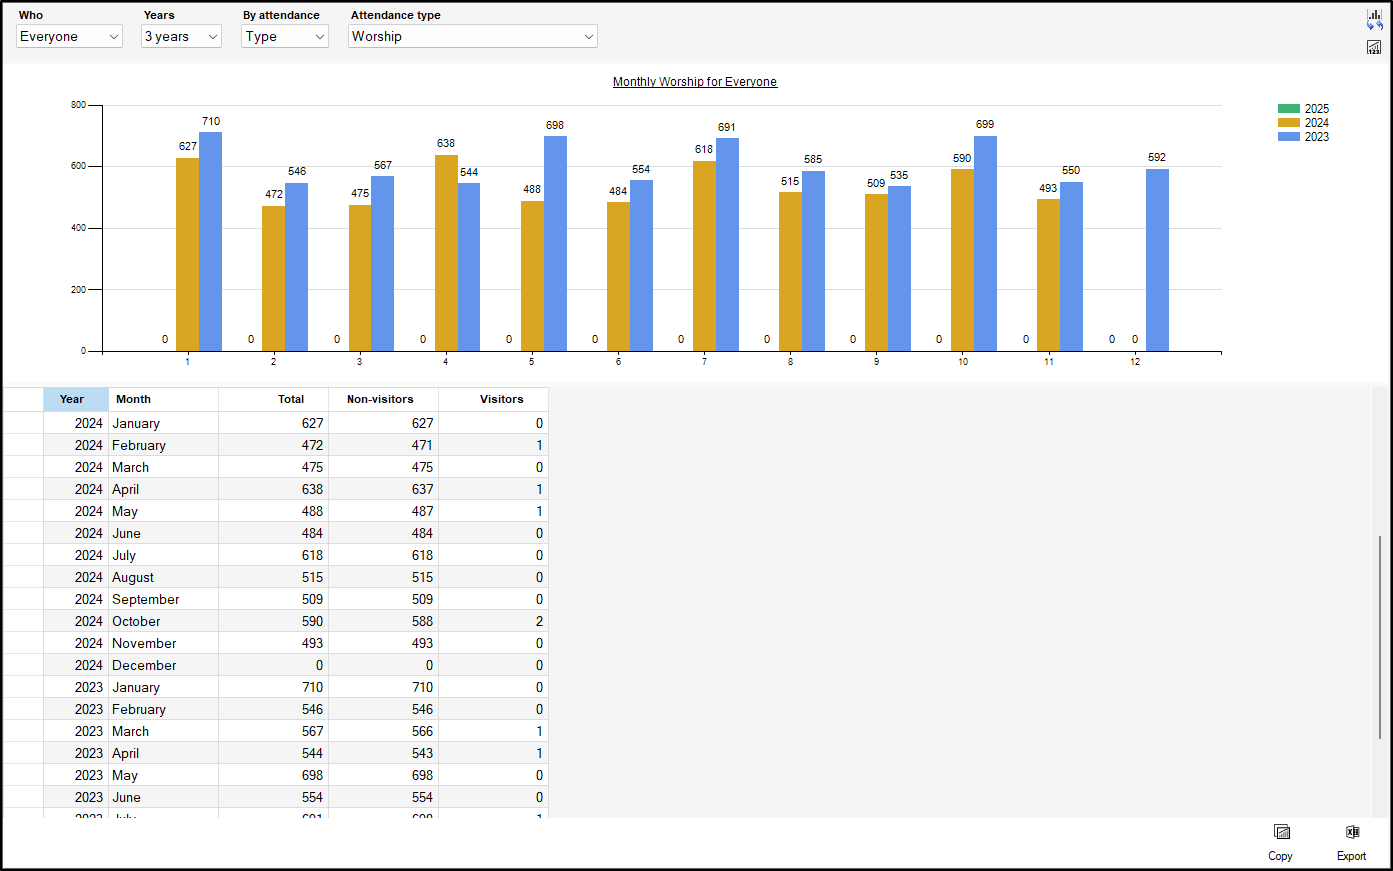This screenshot has height=871, width=1393.
Task: Click the Copy chart icon
Action: (1281, 832)
